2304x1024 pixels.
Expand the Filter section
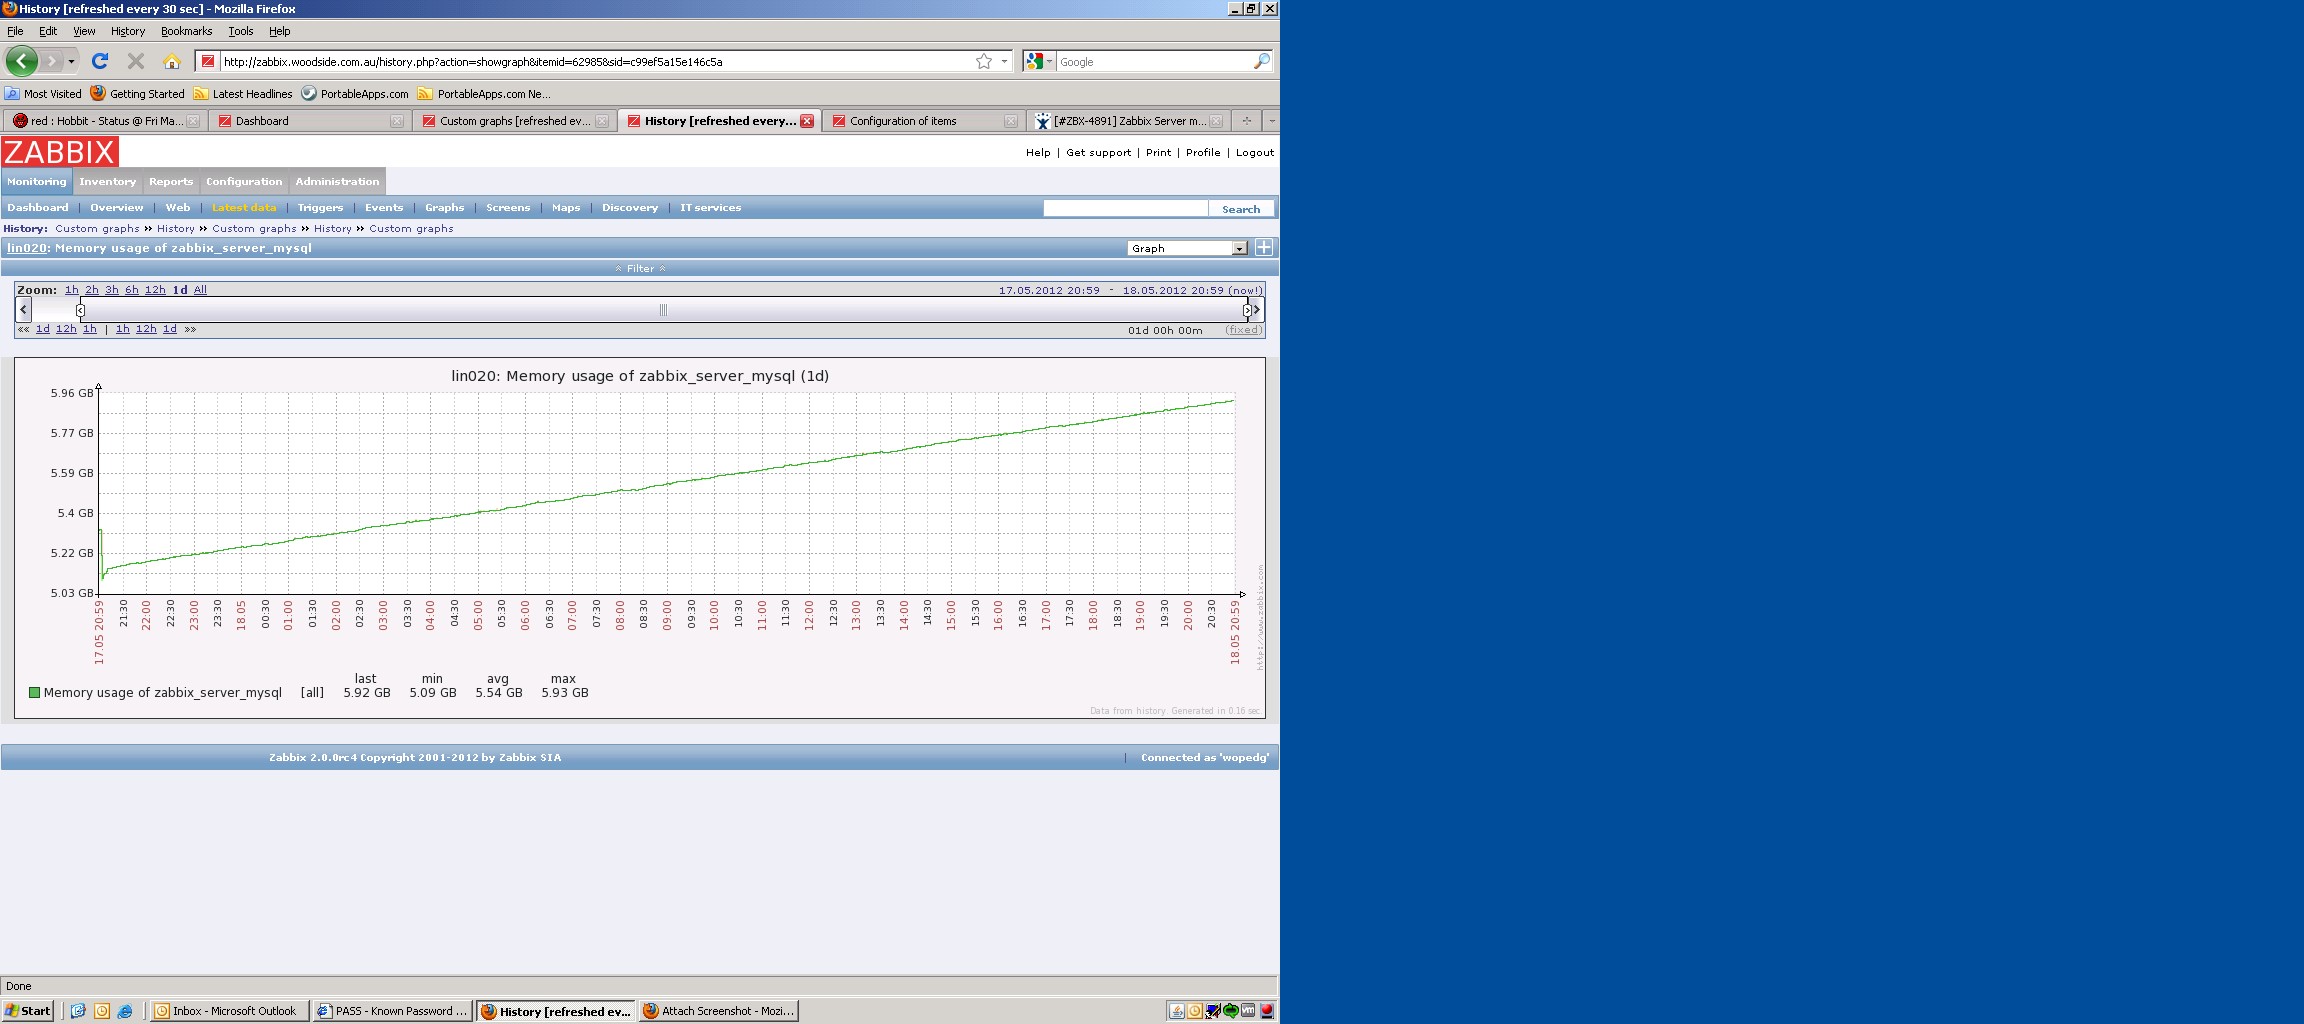coord(640,268)
